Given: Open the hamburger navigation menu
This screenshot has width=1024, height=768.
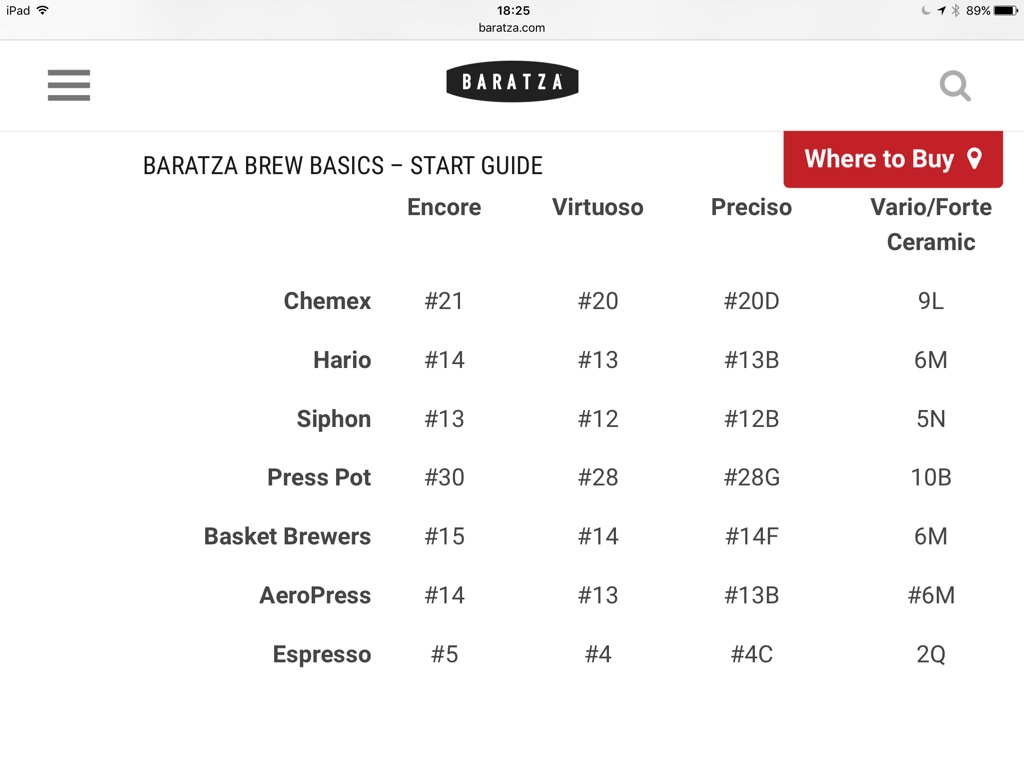Looking at the screenshot, I should pyautogui.click(x=69, y=85).
